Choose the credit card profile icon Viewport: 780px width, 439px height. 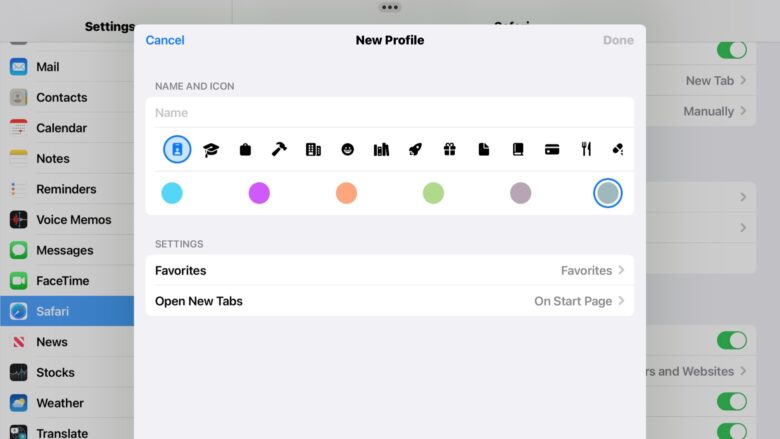coord(552,149)
